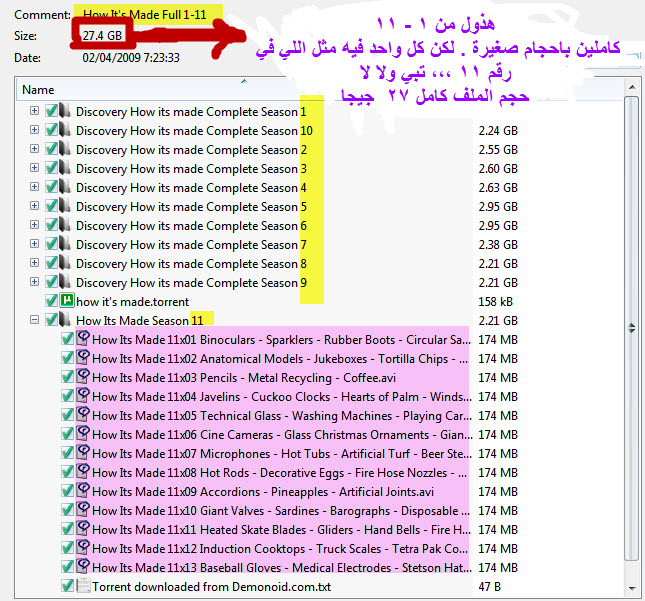The height and width of the screenshot is (601, 645).
Task: Click the Complete Season 9 folder icon
Action: click(x=65, y=281)
